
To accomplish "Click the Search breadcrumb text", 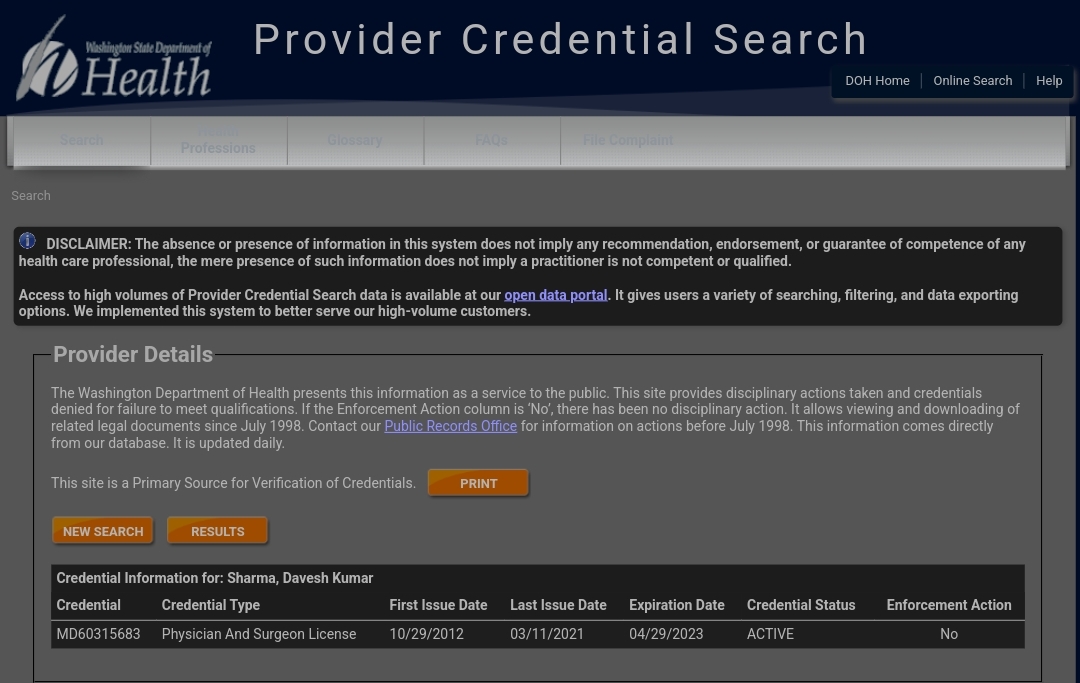I will (31, 196).
